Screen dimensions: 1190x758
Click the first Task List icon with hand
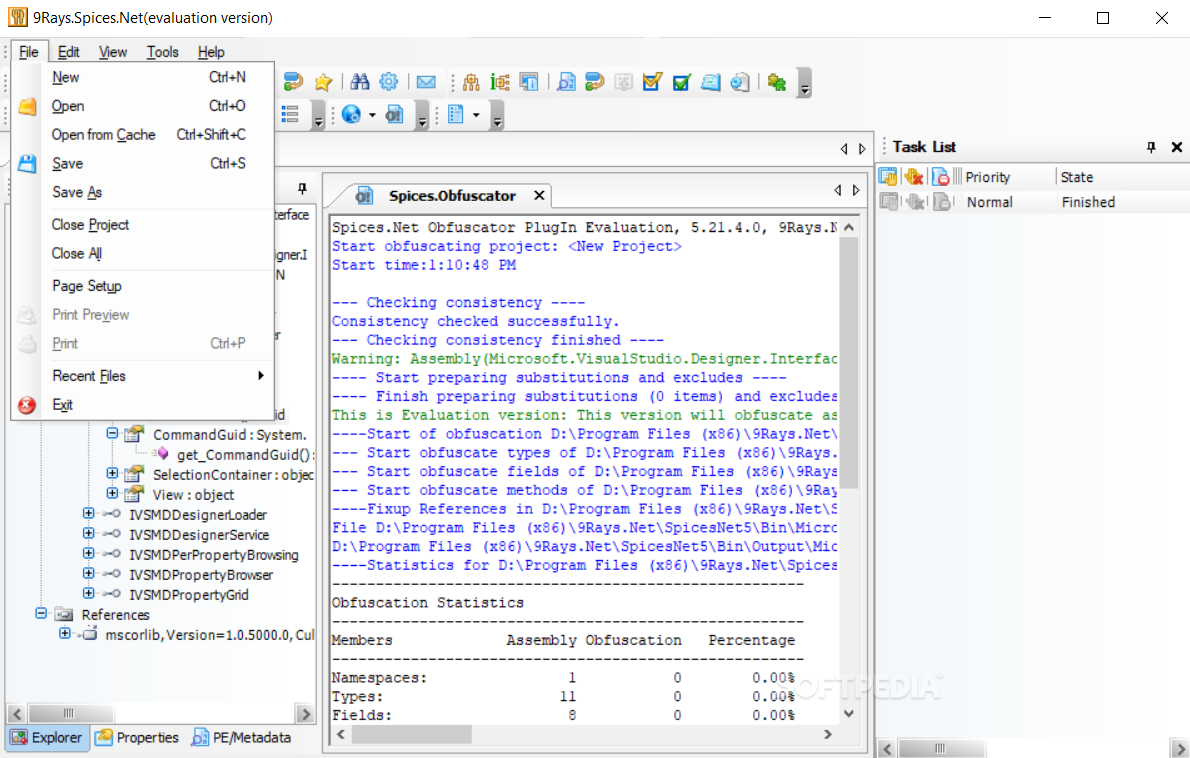tap(888, 177)
